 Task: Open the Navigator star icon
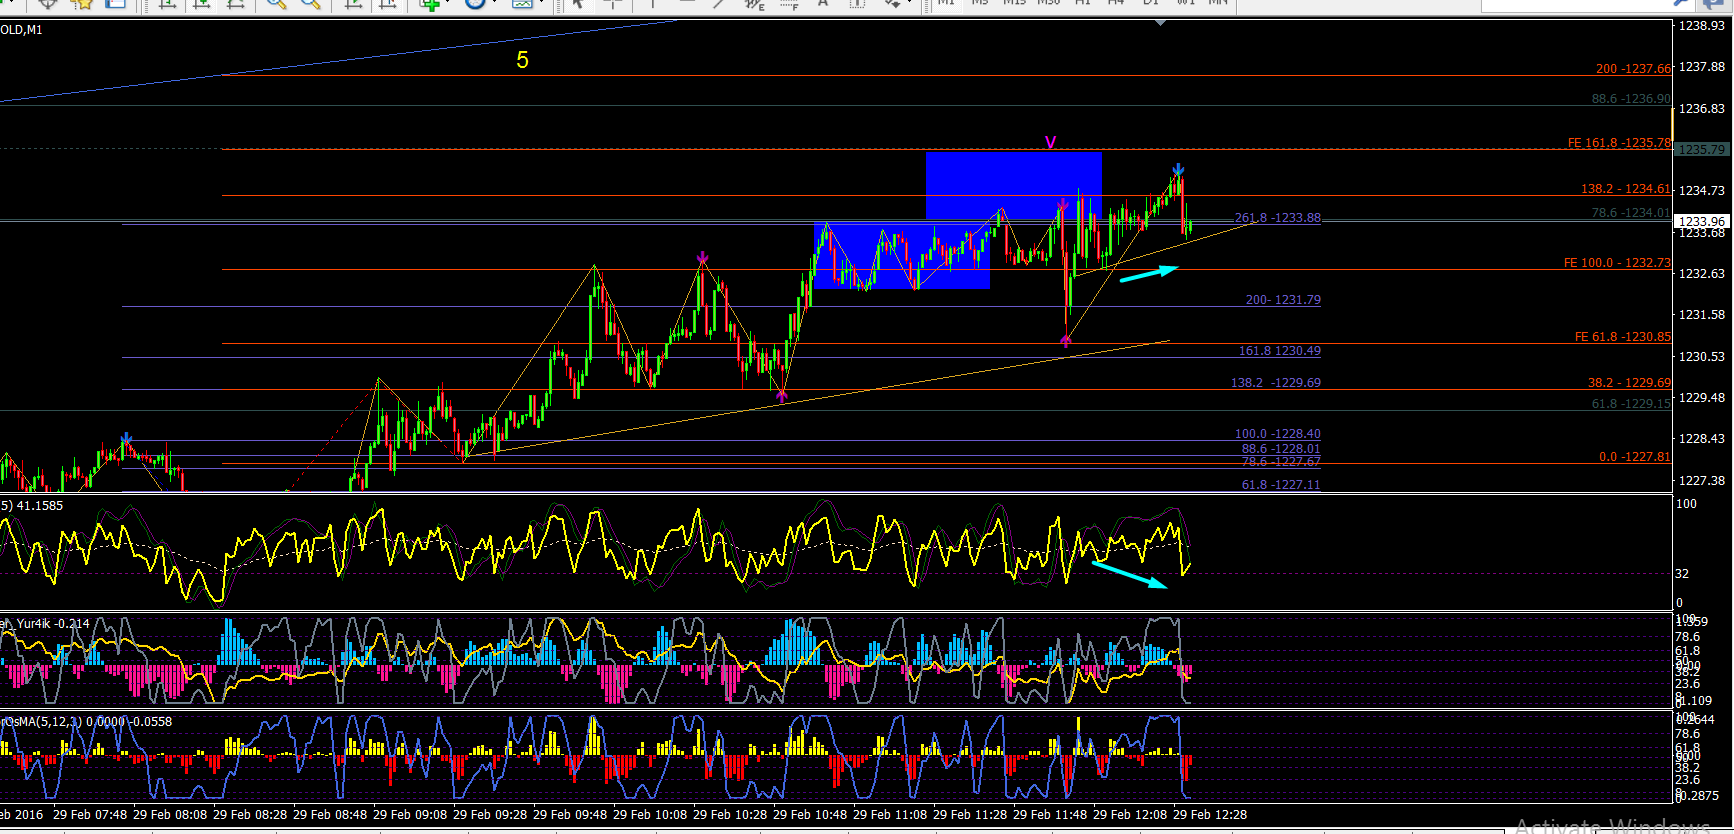click(x=83, y=4)
